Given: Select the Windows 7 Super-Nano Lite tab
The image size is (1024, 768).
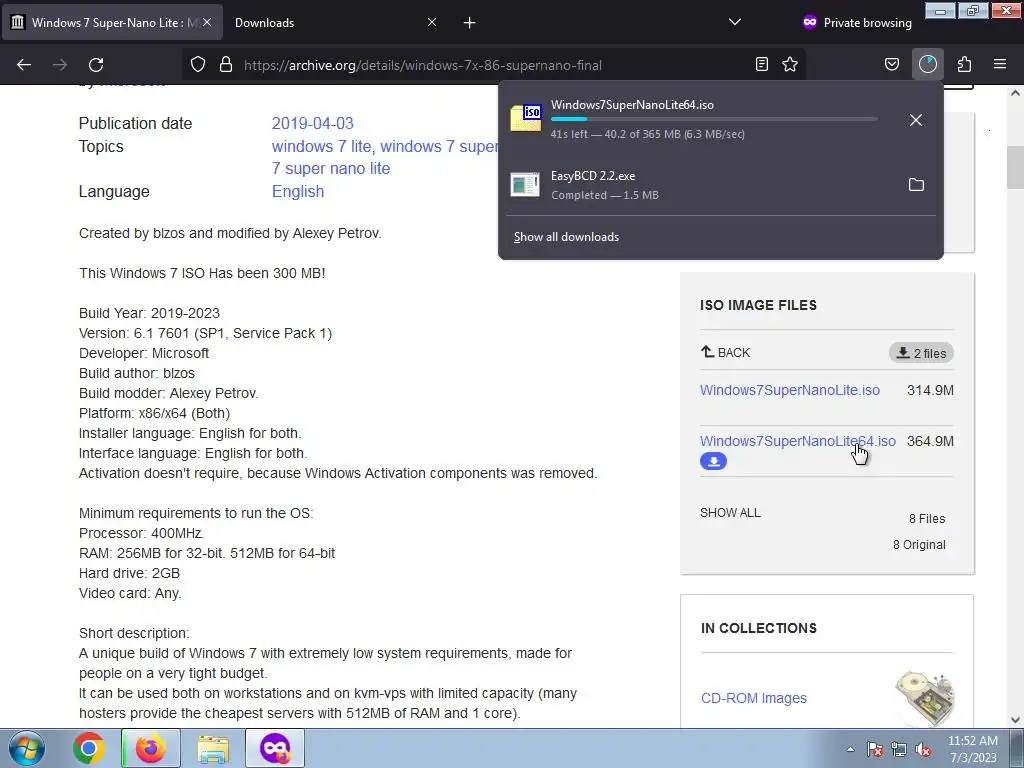Looking at the screenshot, I should 112,23.
